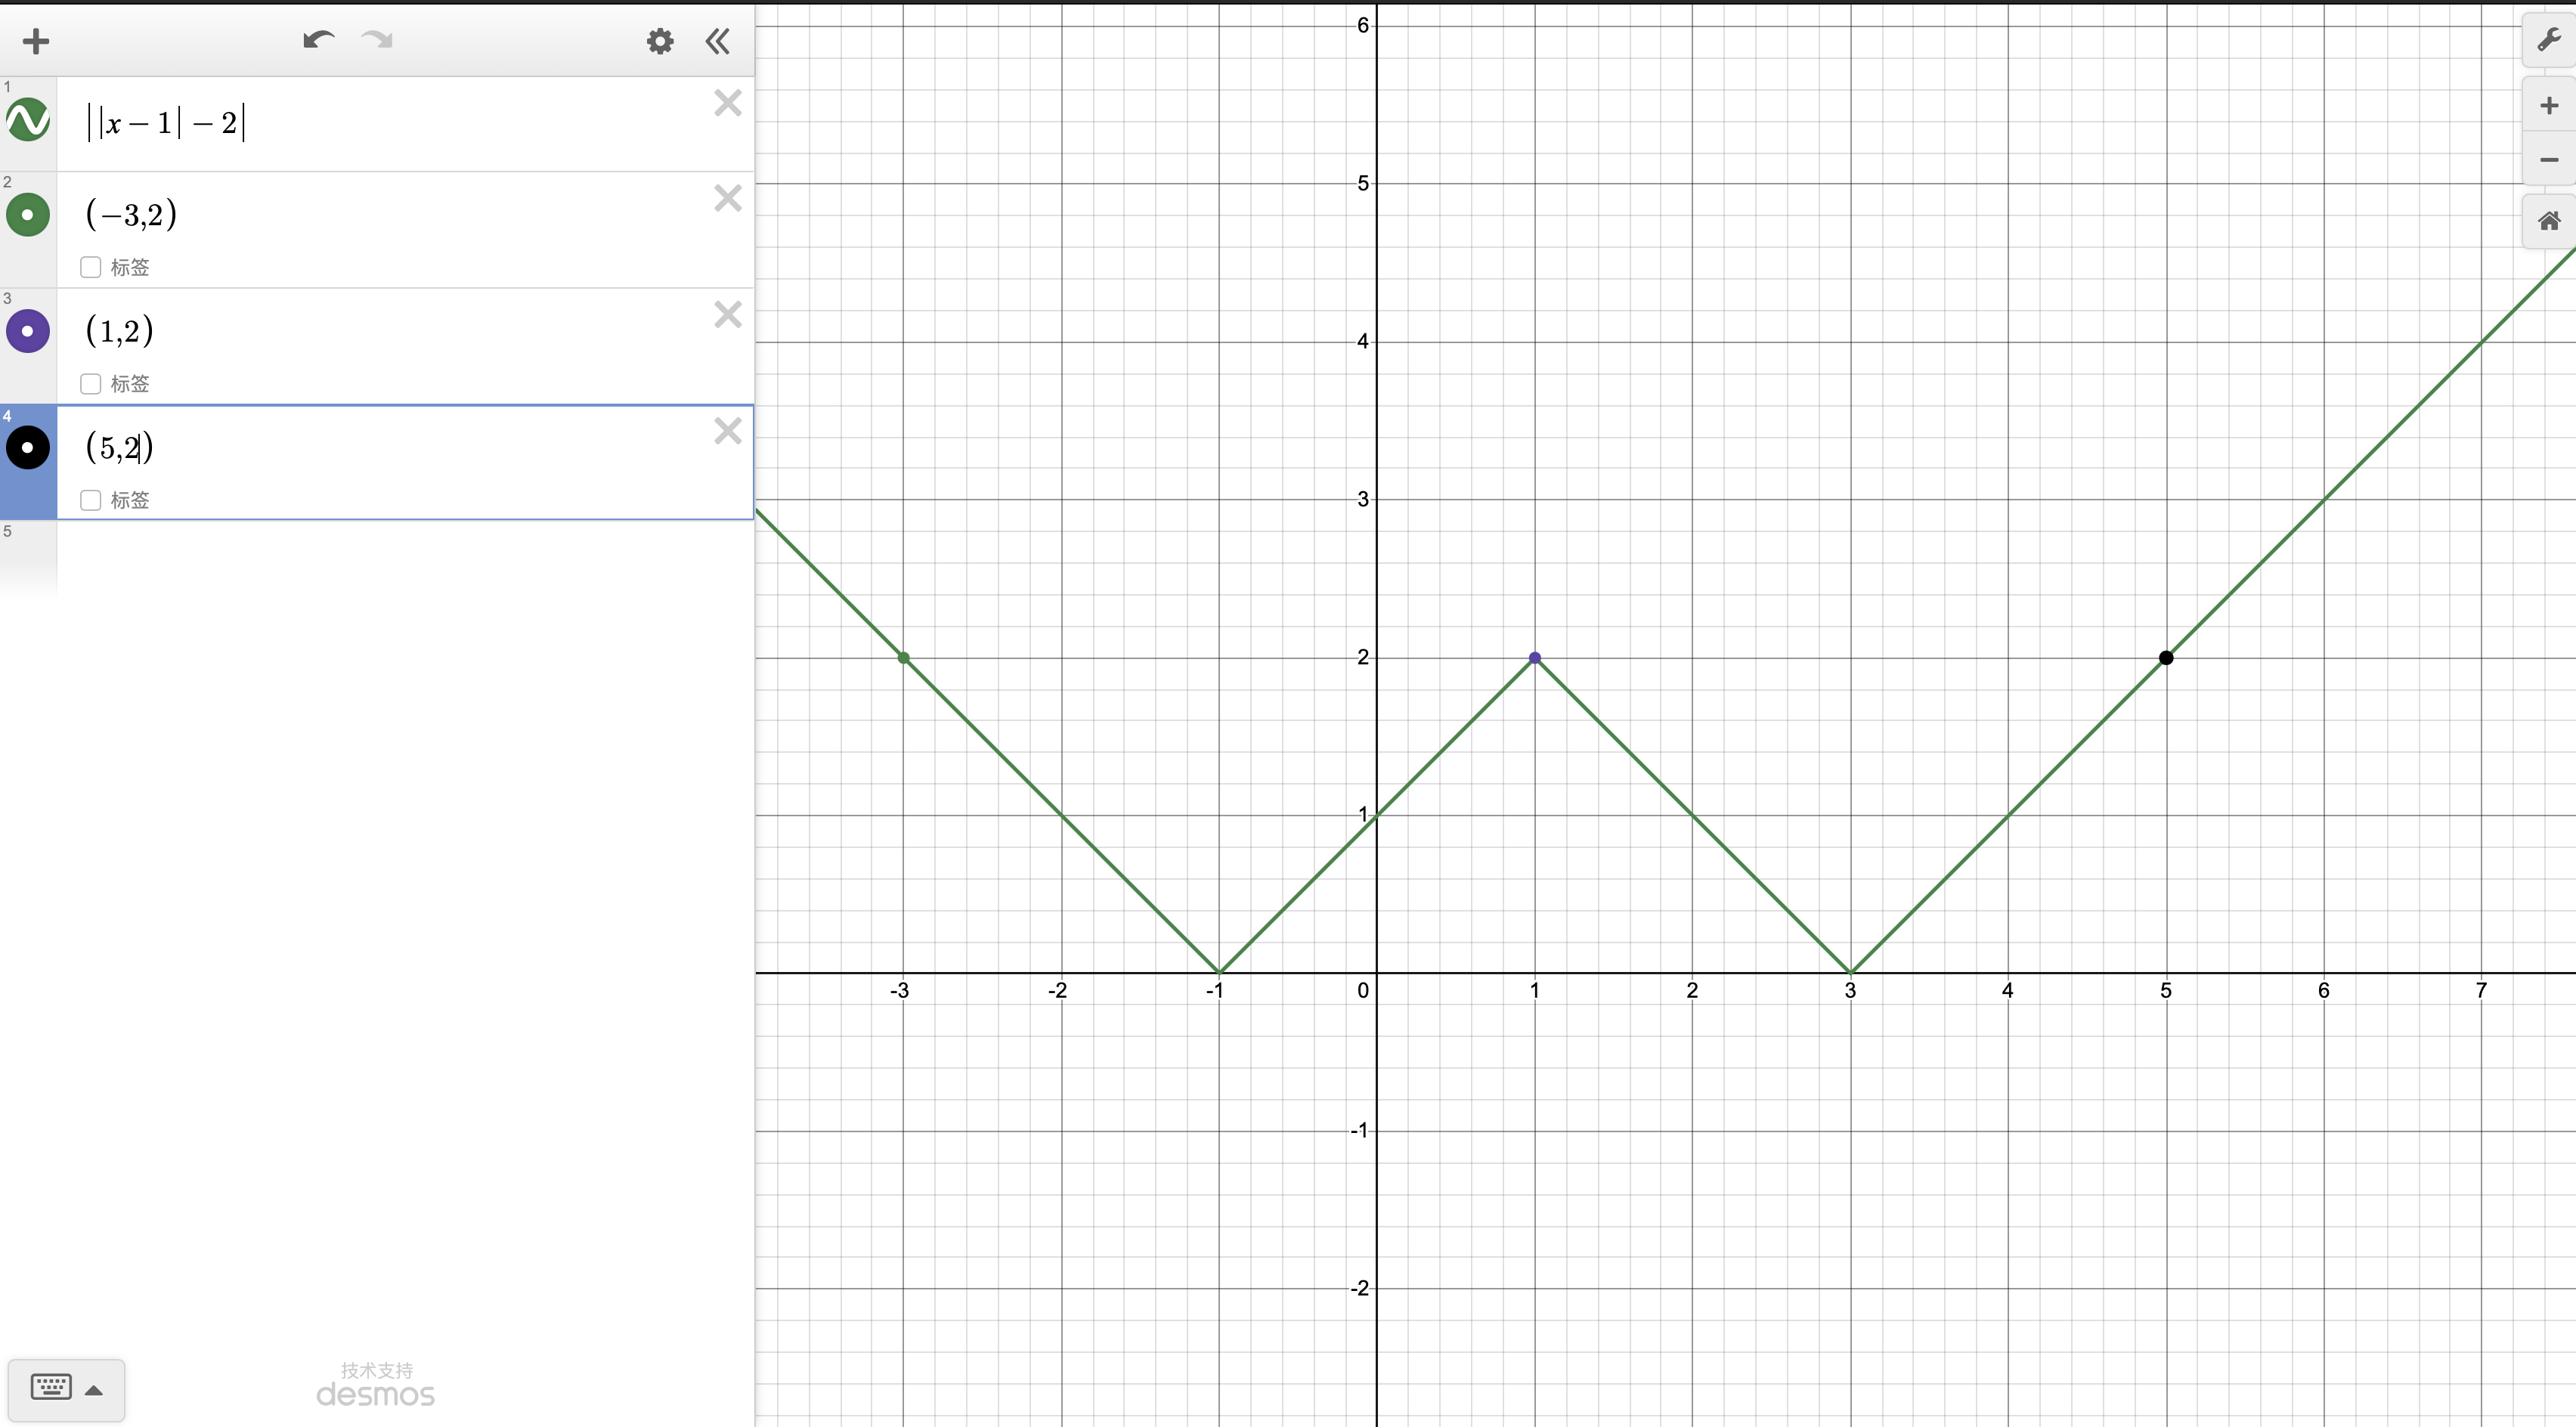This screenshot has width=2576, height=1427.
Task: Reset graph to home view
Action: point(2548,221)
